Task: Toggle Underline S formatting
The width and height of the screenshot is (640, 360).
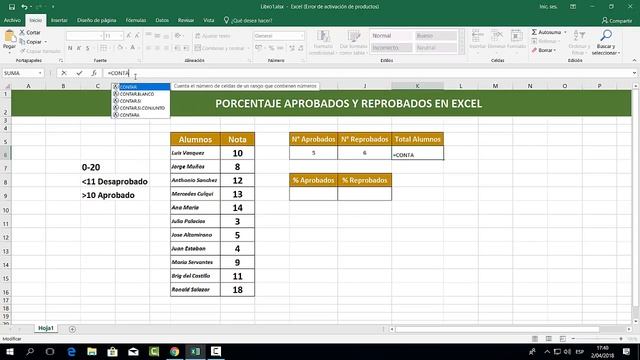Action: (x=88, y=48)
